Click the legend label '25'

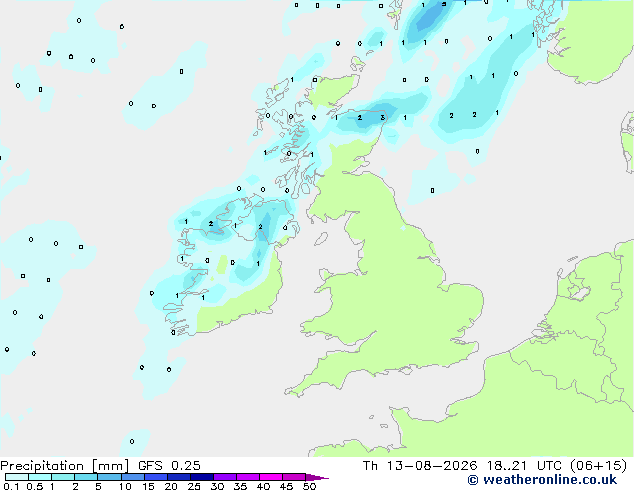tap(194, 486)
